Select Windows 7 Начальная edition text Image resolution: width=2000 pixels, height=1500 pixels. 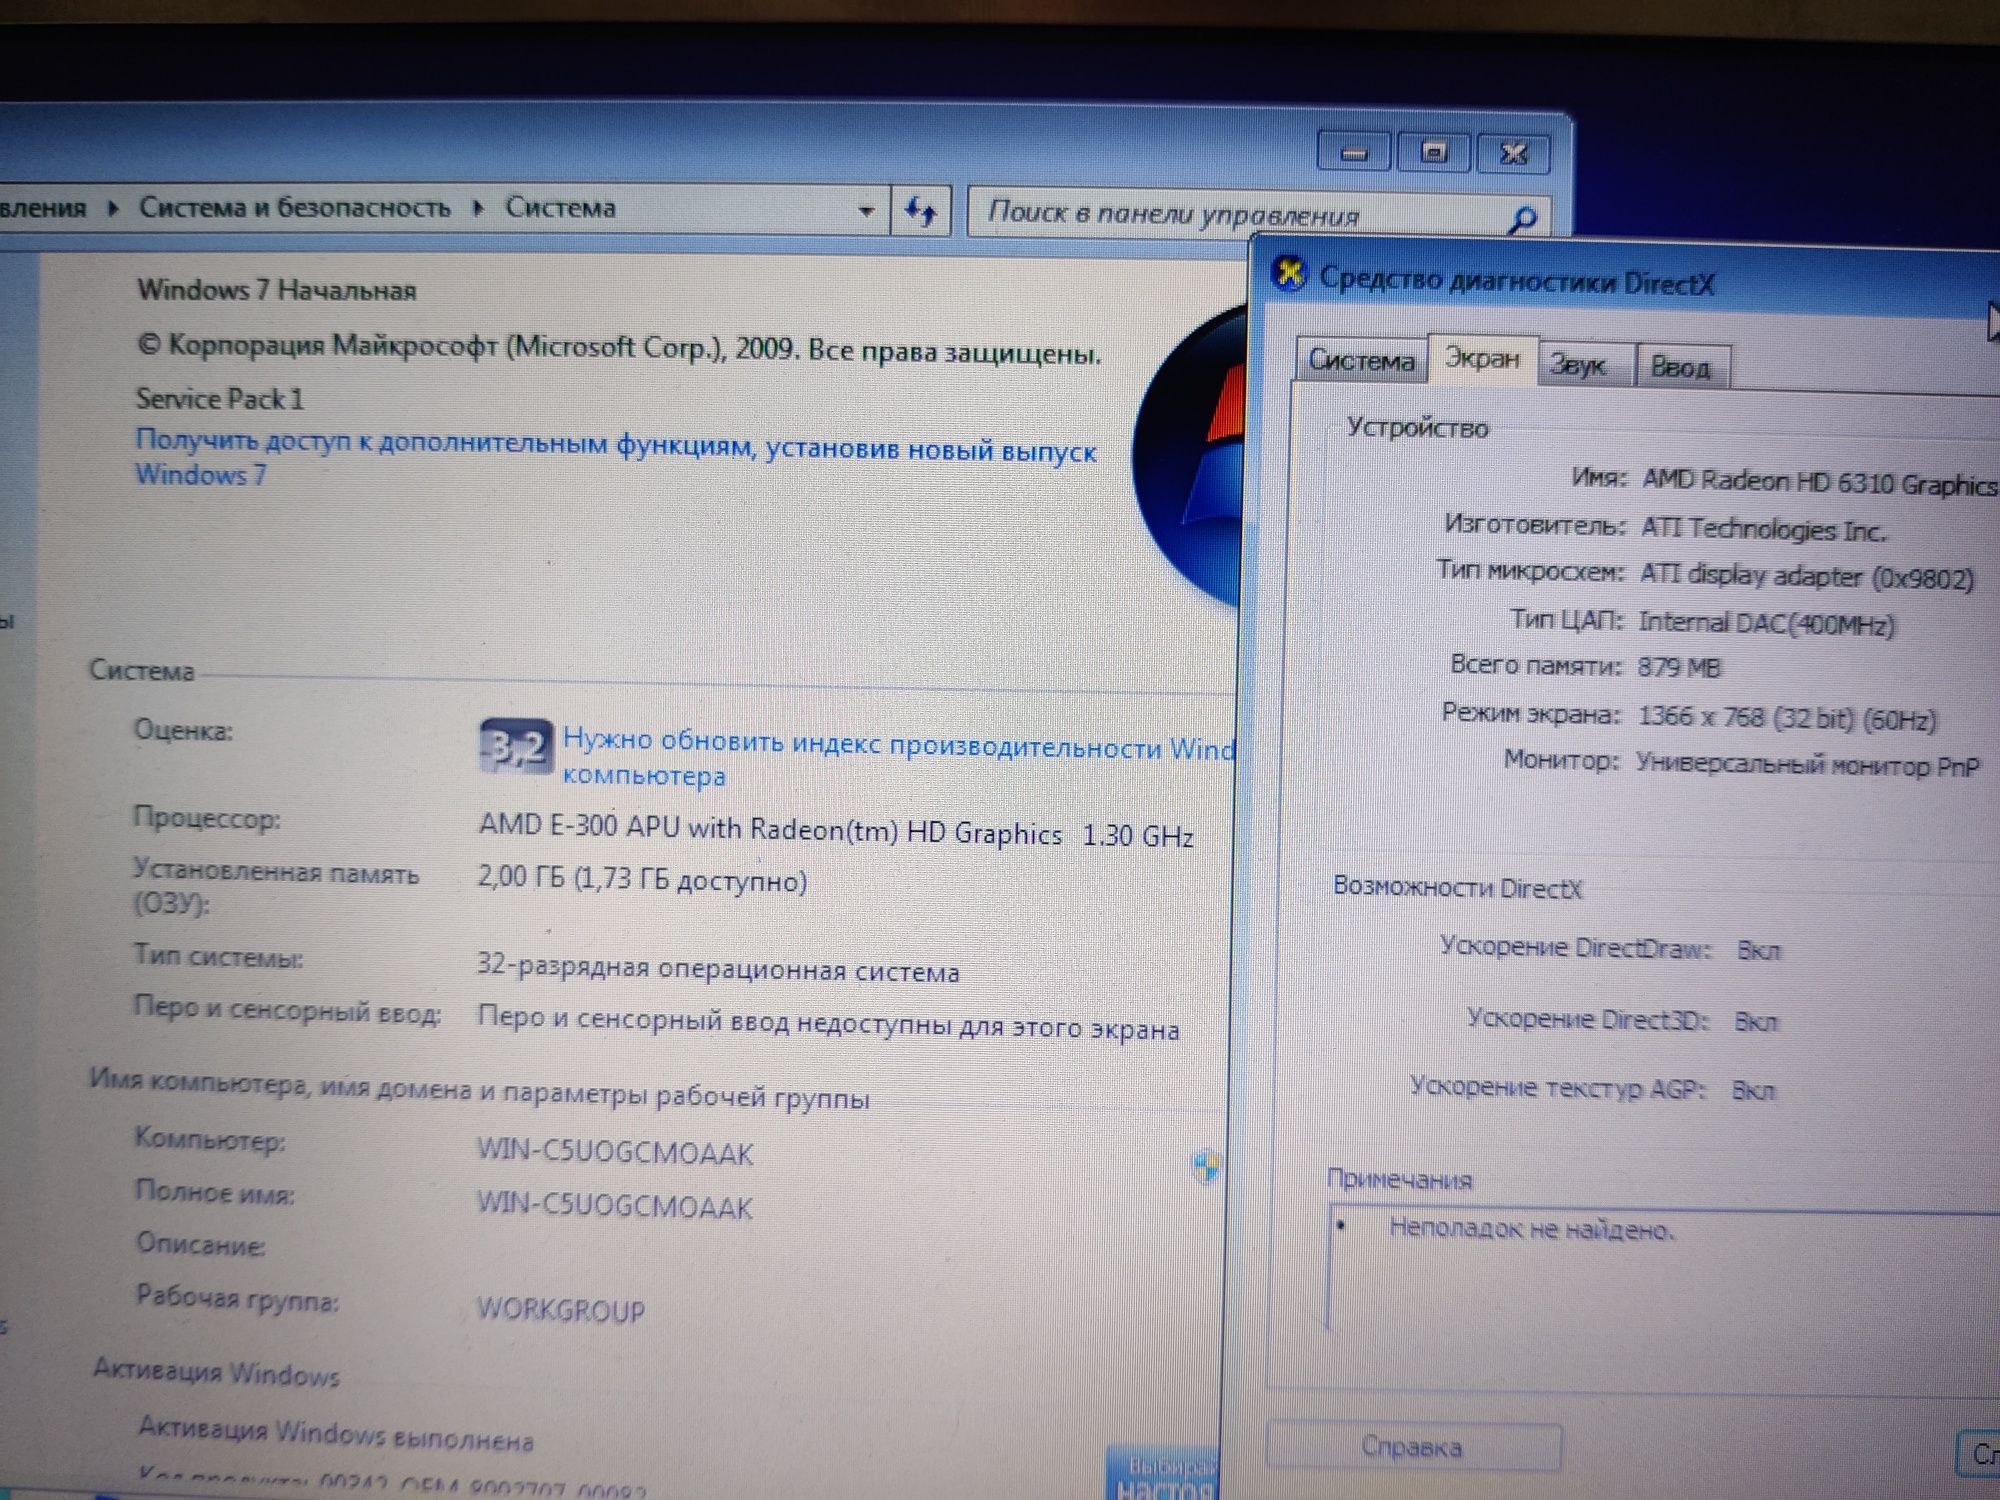click(x=277, y=290)
